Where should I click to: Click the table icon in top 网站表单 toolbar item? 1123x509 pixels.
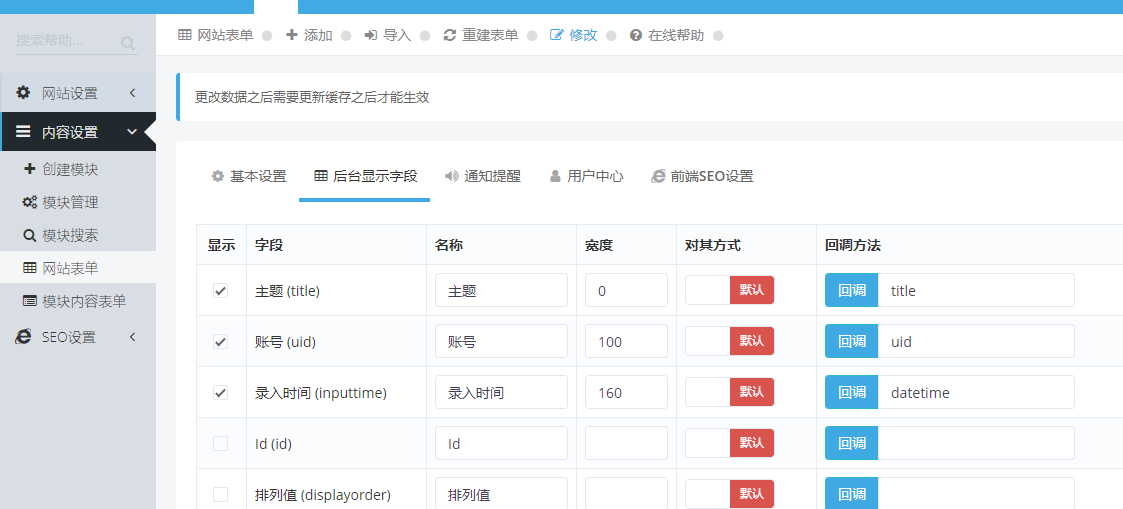coord(185,35)
